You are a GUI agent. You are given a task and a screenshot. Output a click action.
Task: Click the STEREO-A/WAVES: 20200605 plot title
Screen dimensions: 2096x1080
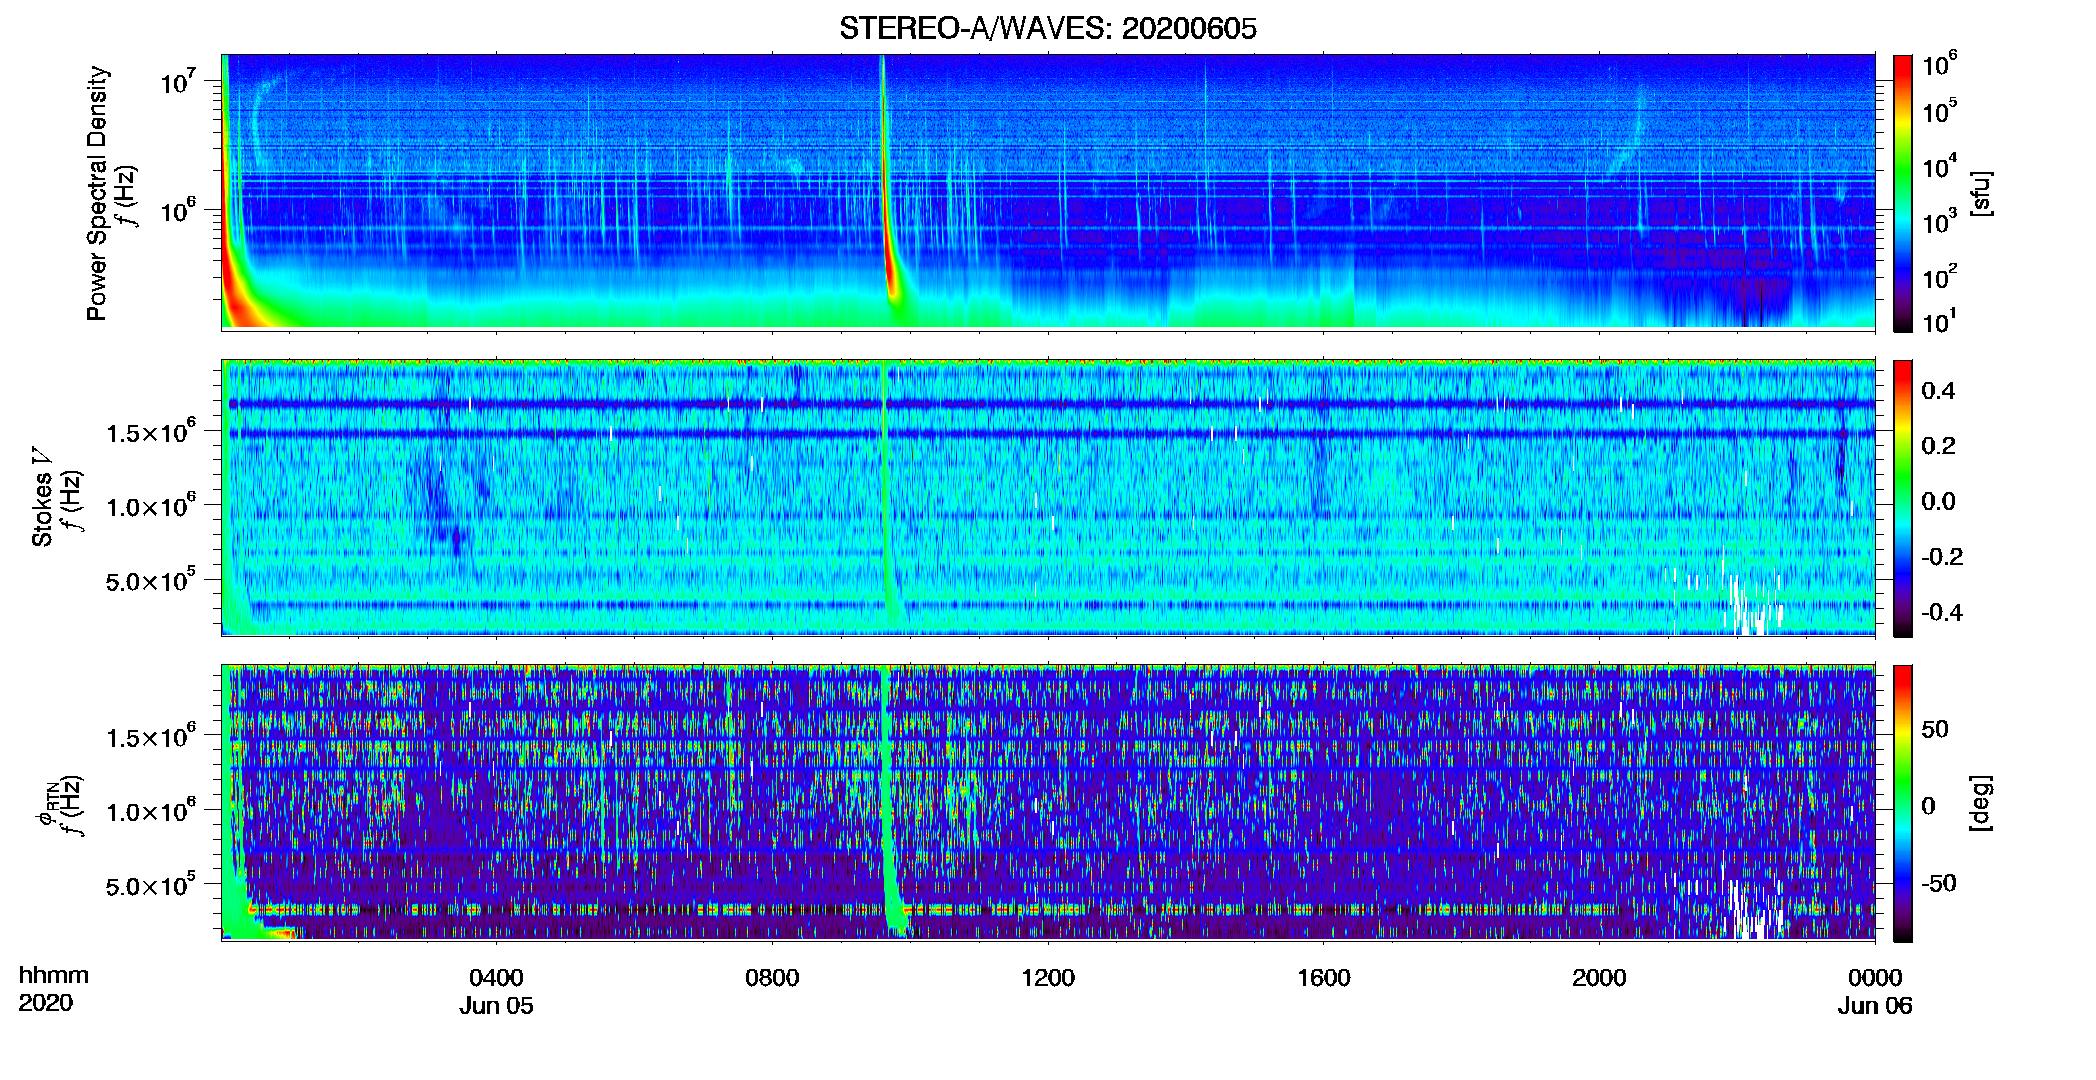1048,29
